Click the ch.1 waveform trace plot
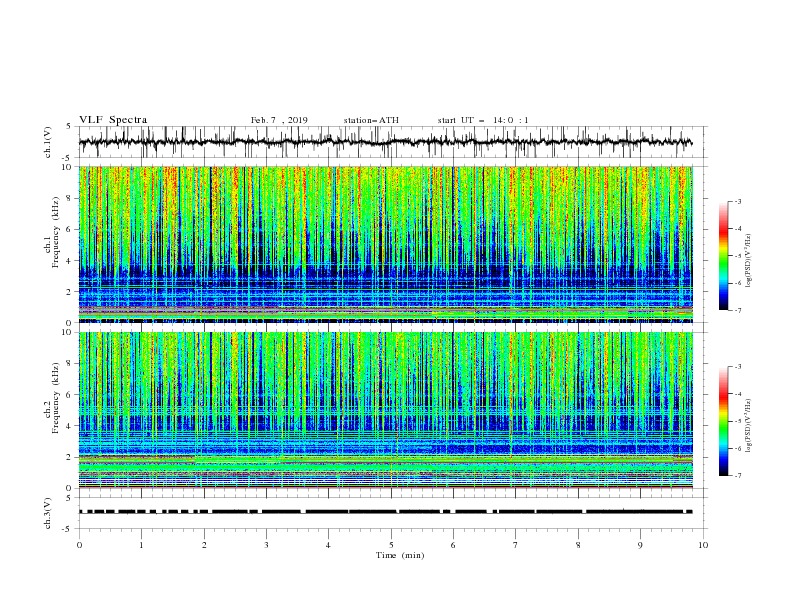Image resolution: width=792 pixels, height=612 pixels. tap(386, 142)
